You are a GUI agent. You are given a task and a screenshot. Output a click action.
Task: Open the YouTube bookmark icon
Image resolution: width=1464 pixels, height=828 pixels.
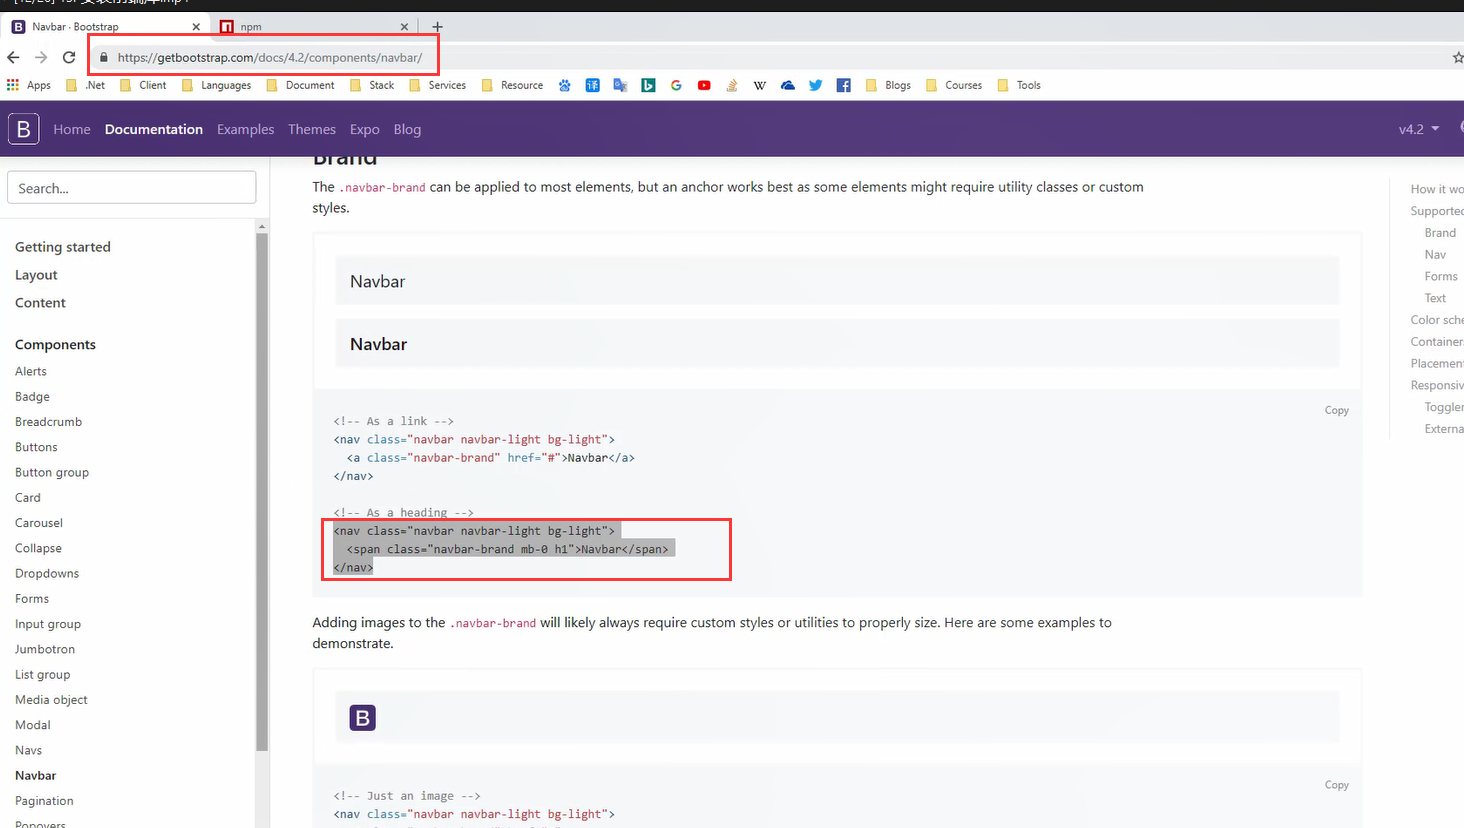click(x=704, y=85)
